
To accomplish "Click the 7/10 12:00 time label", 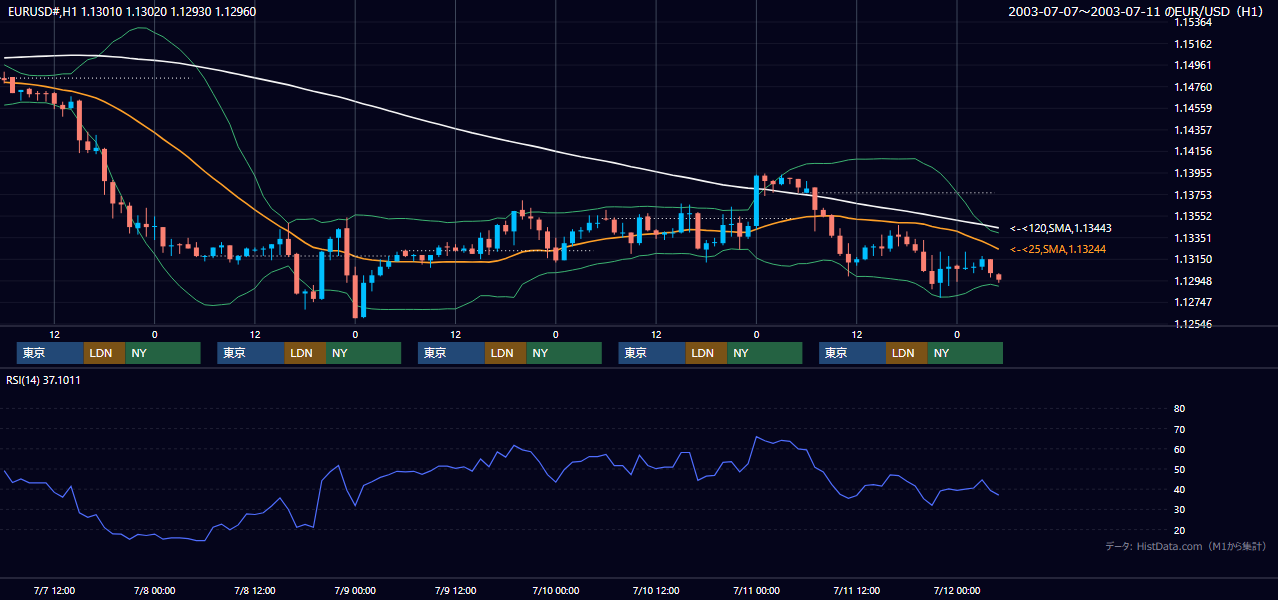I will point(656,590).
